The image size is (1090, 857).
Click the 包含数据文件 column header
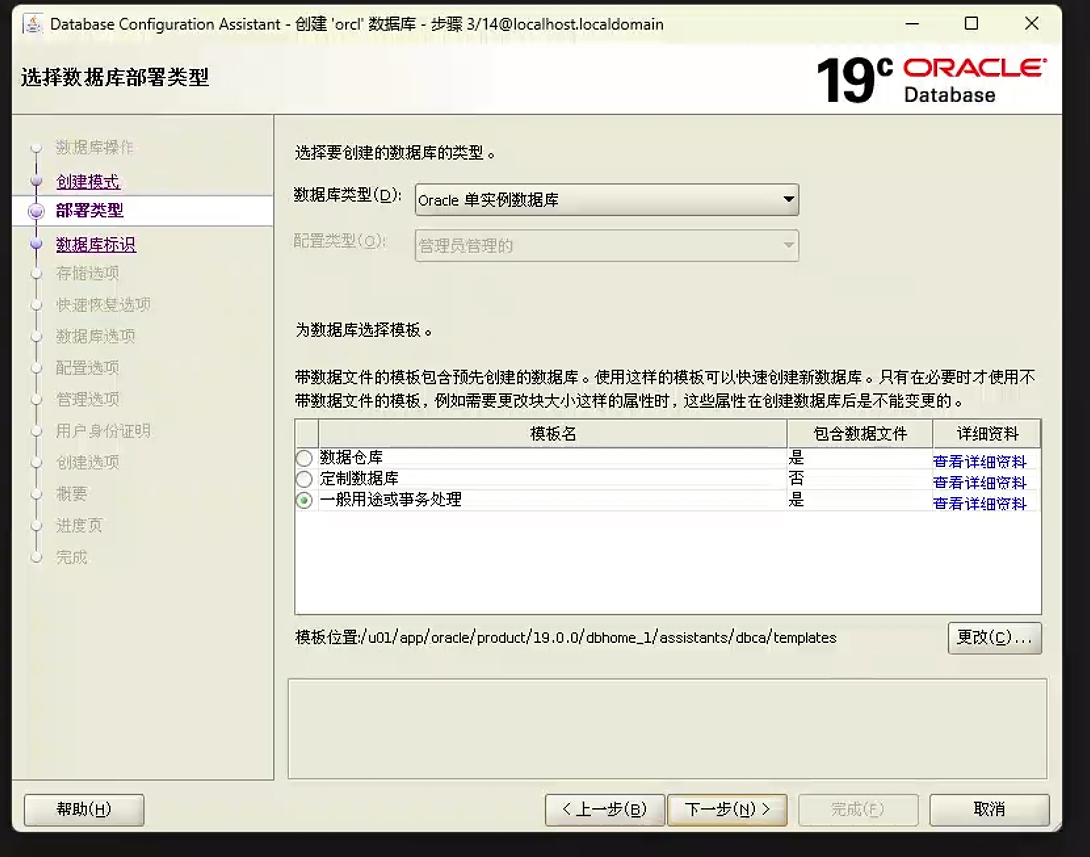[860, 434]
